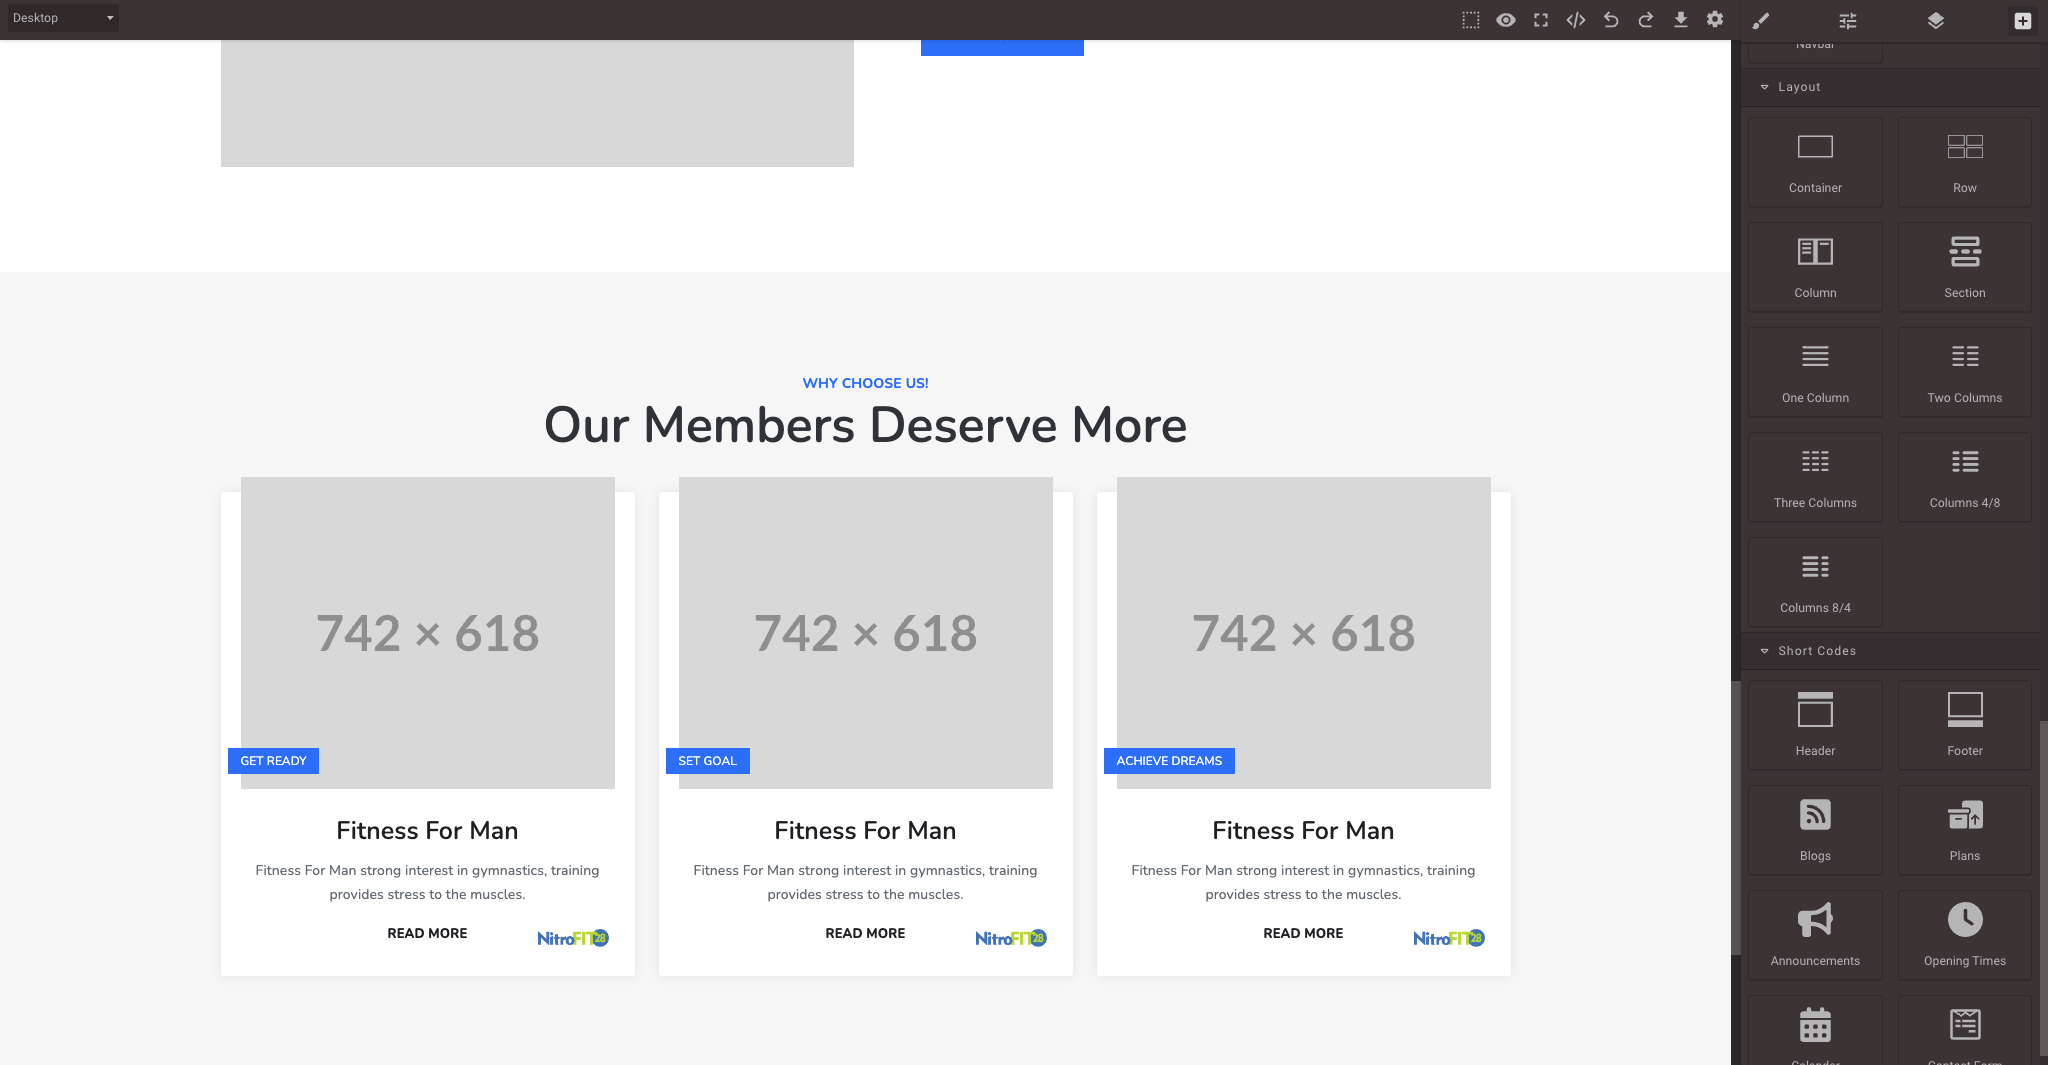Select Fitness For Man title in ACHIEVE DREAMS card
This screenshot has height=1065, width=2048.
click(1303, 831)
